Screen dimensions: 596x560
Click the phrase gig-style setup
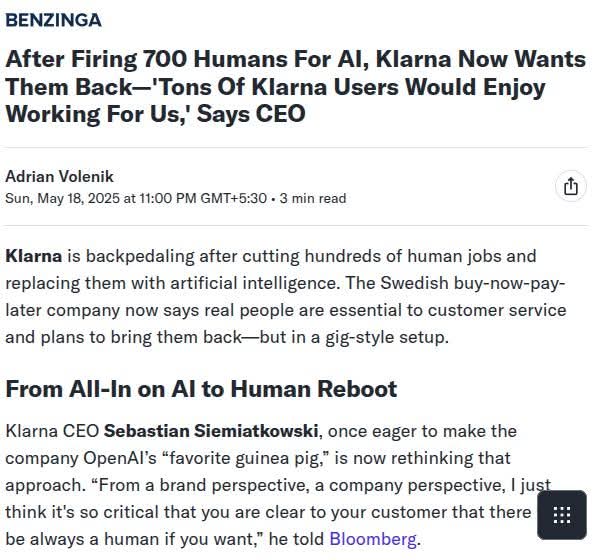387,338
